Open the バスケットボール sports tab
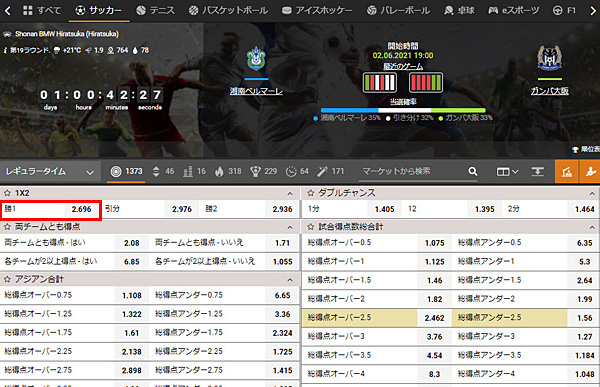 (228, 10)
